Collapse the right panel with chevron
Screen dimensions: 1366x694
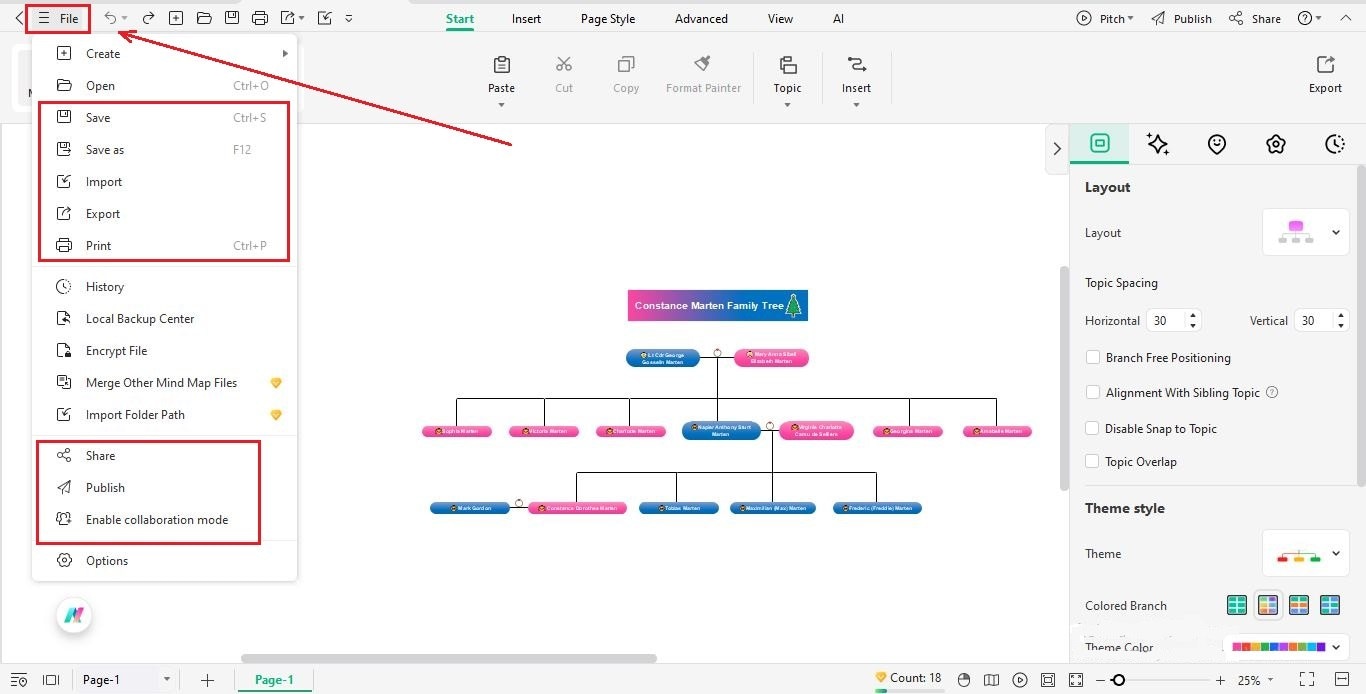[1057, 149]
